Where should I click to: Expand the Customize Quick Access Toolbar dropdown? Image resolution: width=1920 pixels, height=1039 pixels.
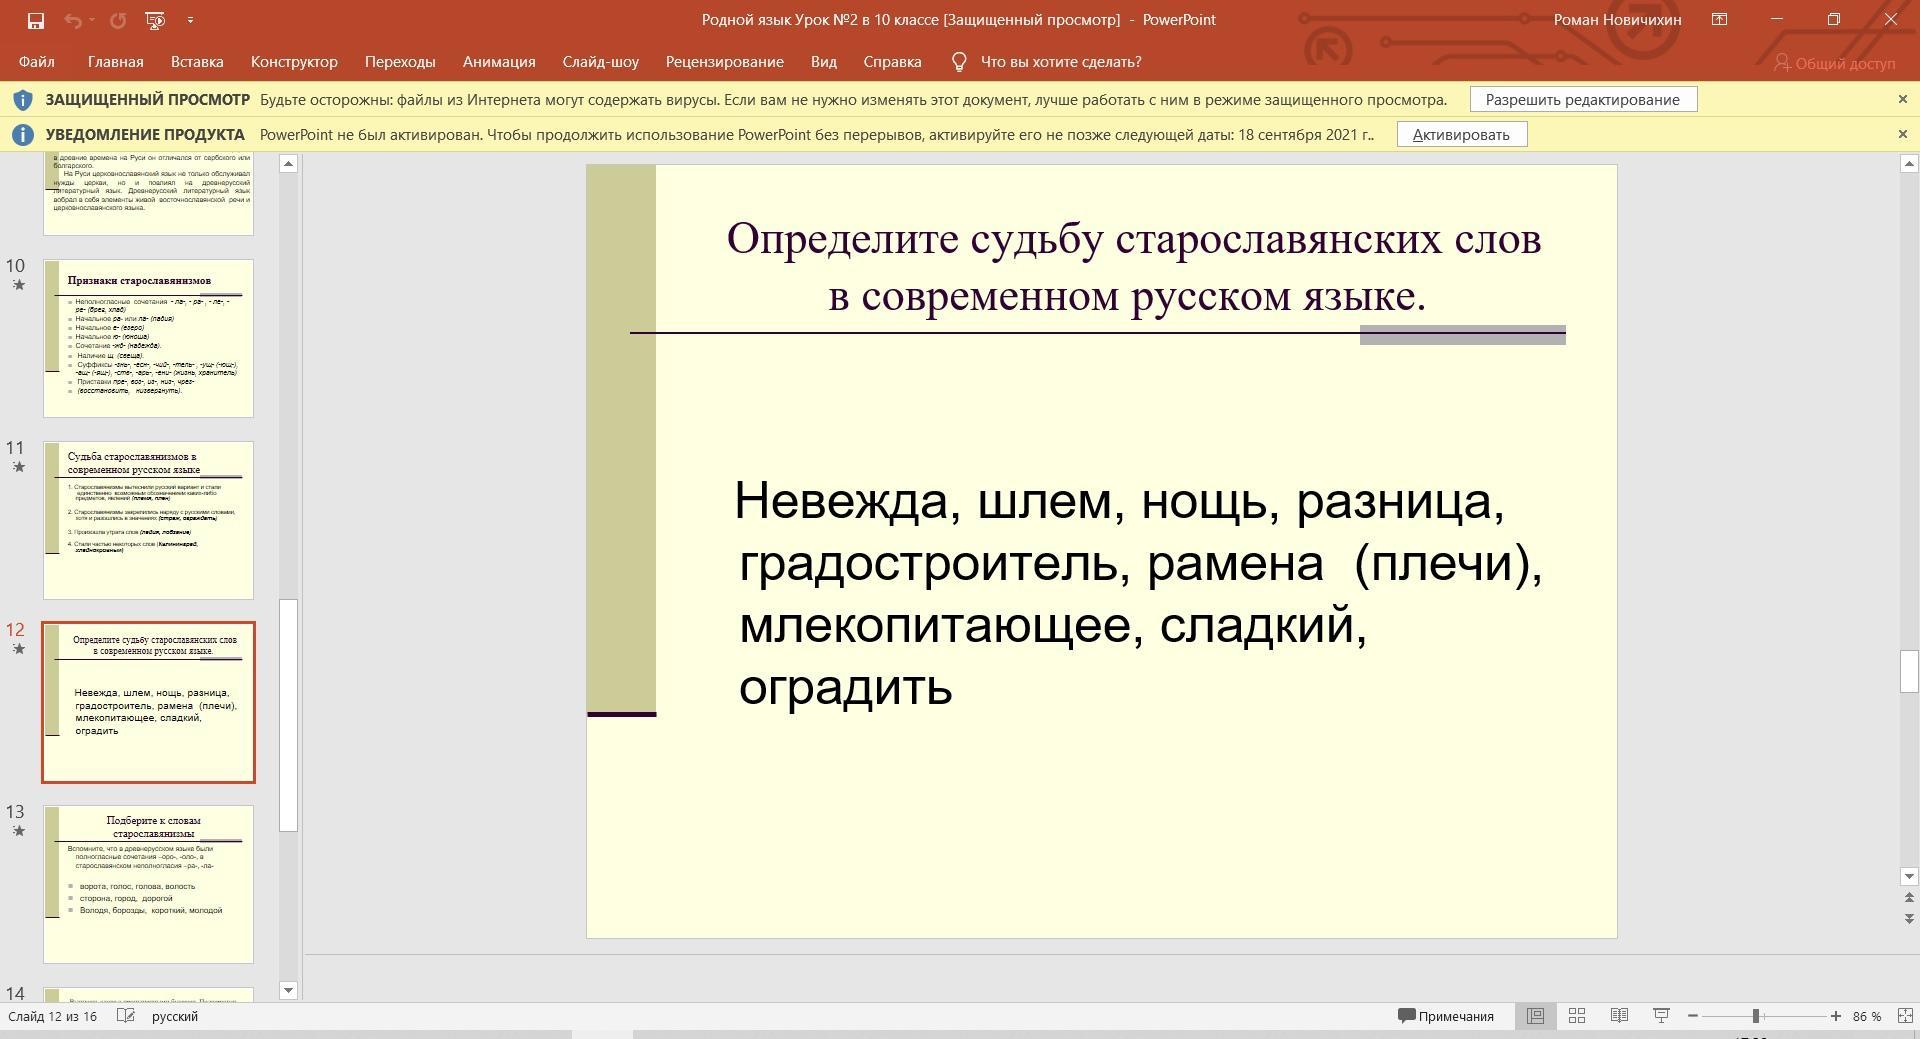pyautogui.click(x=190, y=20)
